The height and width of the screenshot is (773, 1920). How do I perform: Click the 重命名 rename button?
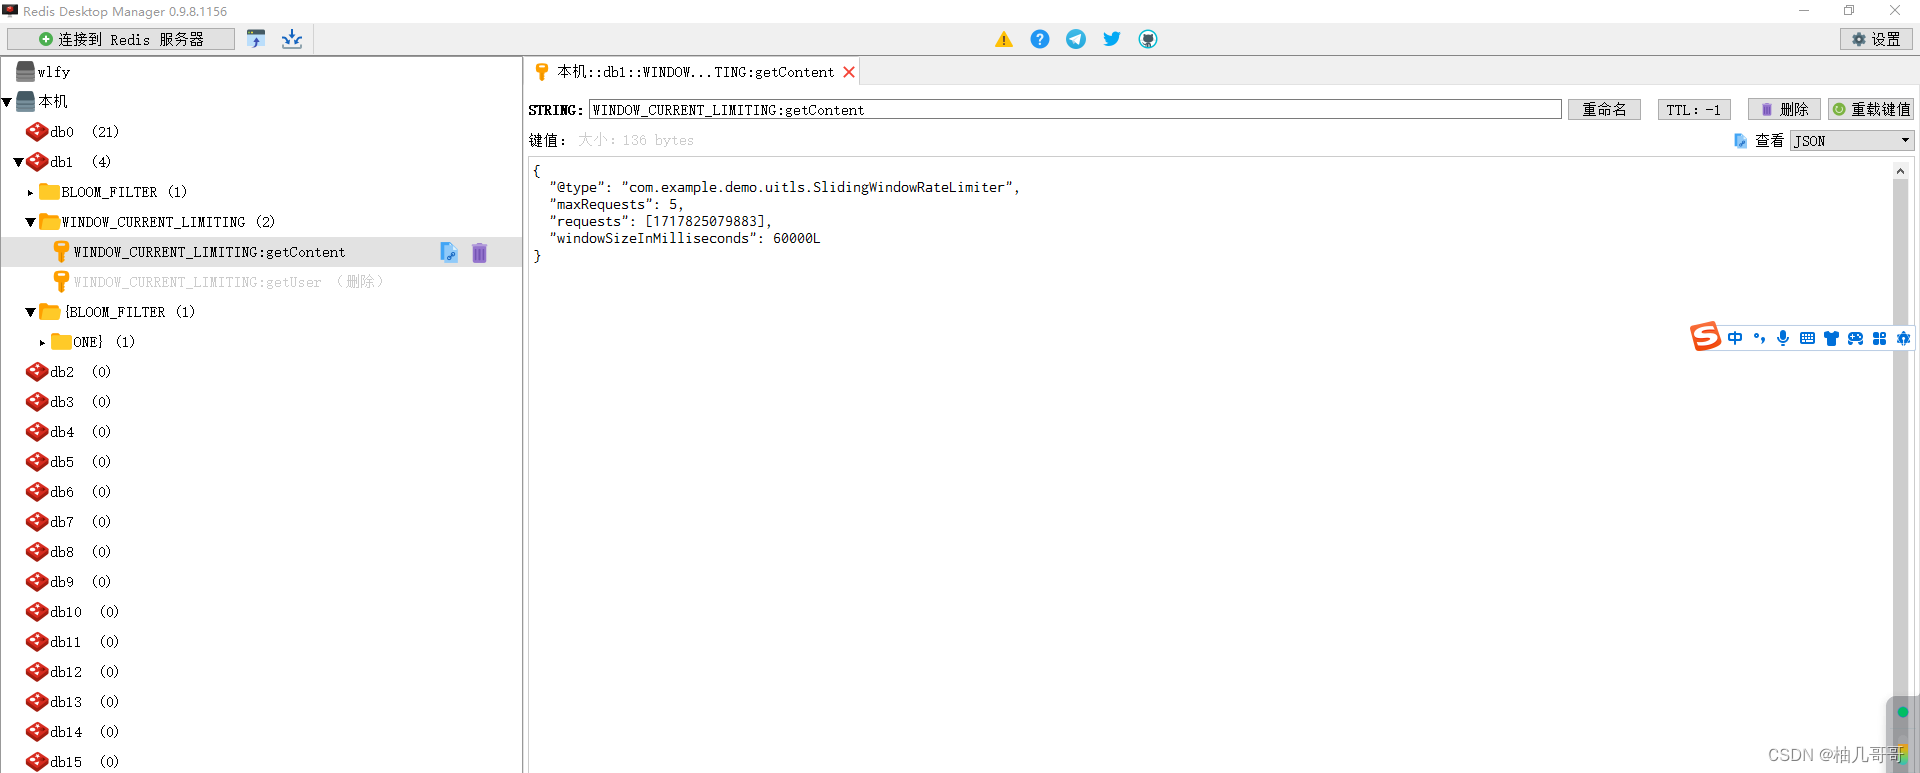[x=1604, y=110]
